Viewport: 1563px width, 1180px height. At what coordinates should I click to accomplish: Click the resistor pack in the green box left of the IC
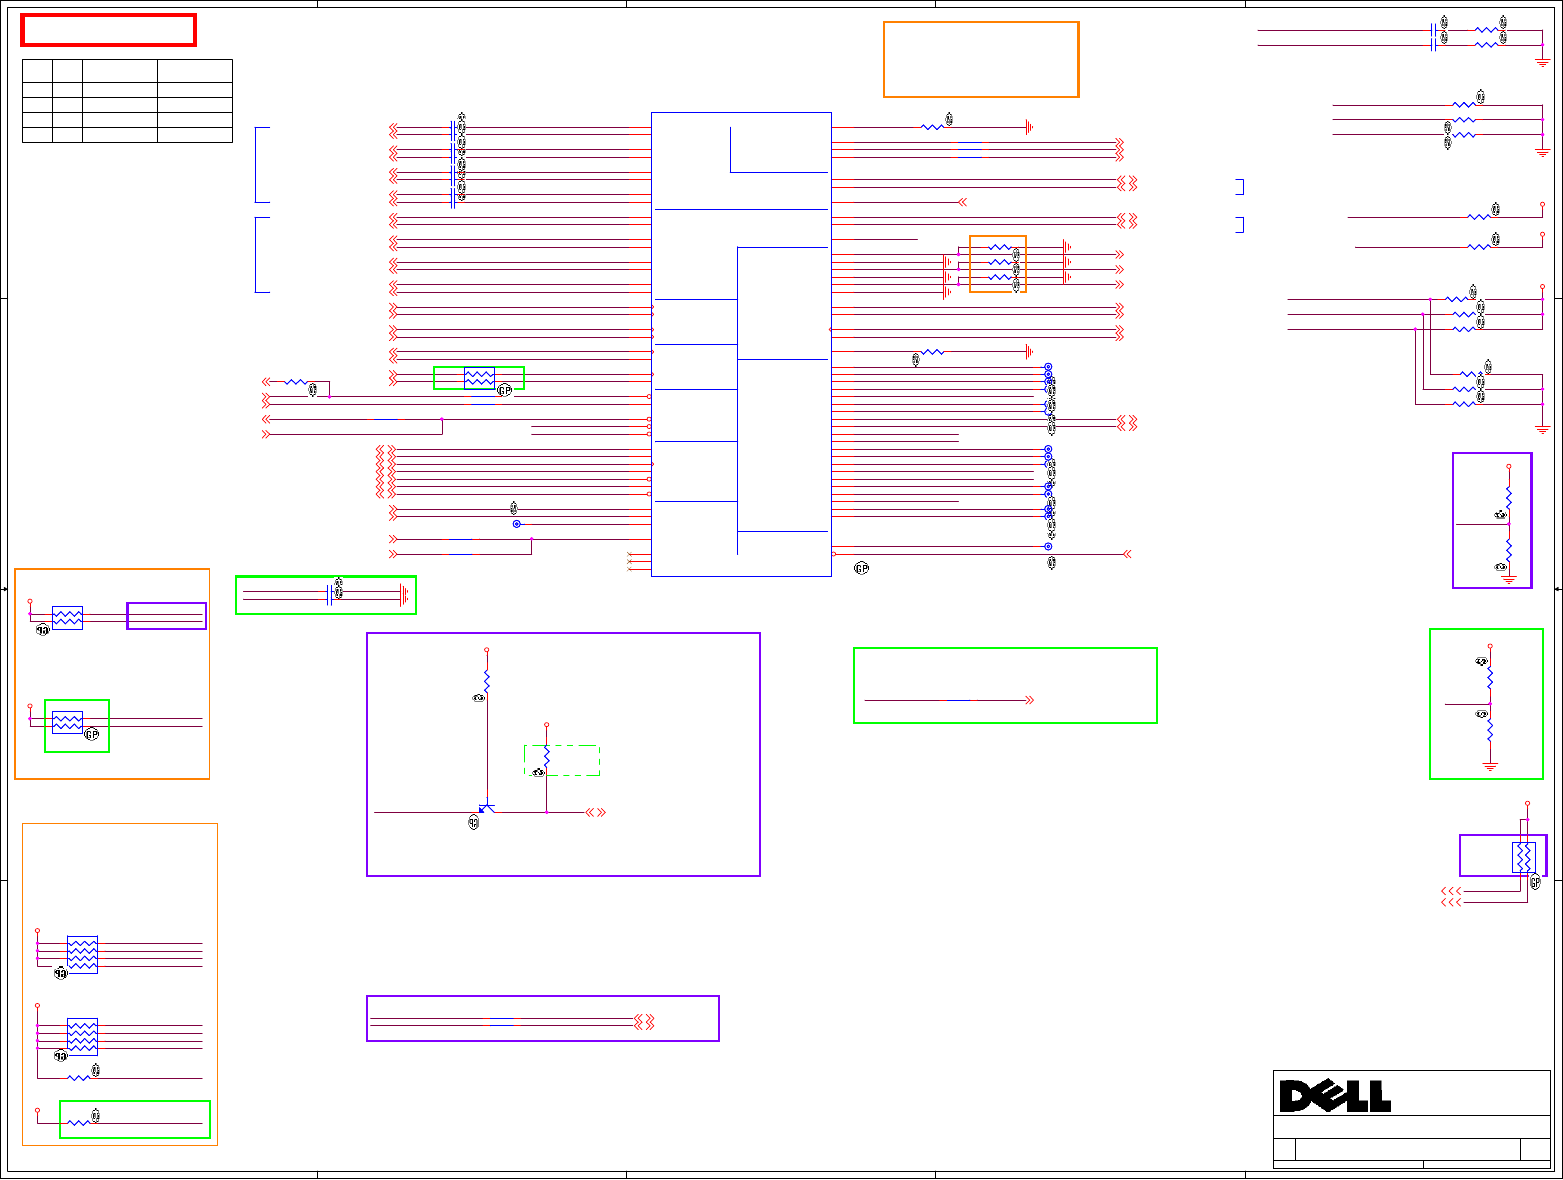click(x=479, y=378)
